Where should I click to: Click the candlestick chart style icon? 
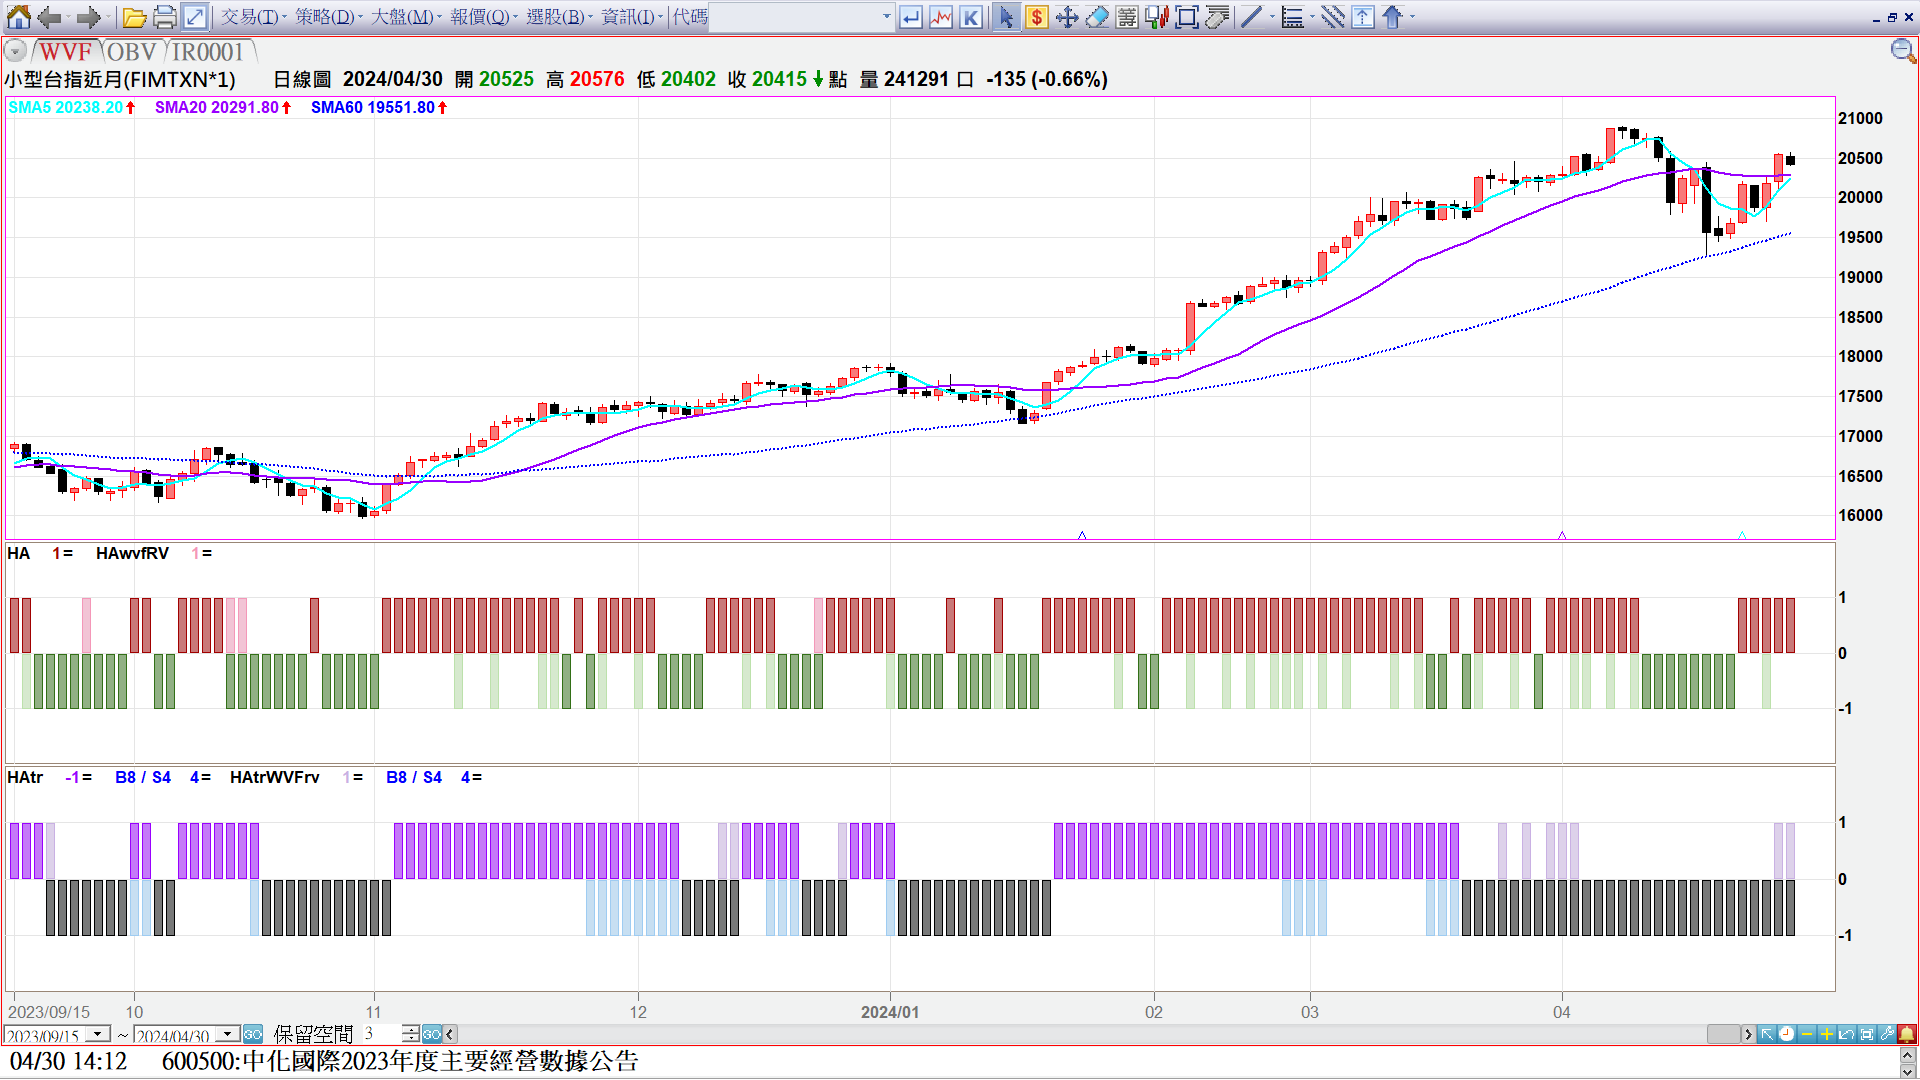(1157, 17)
